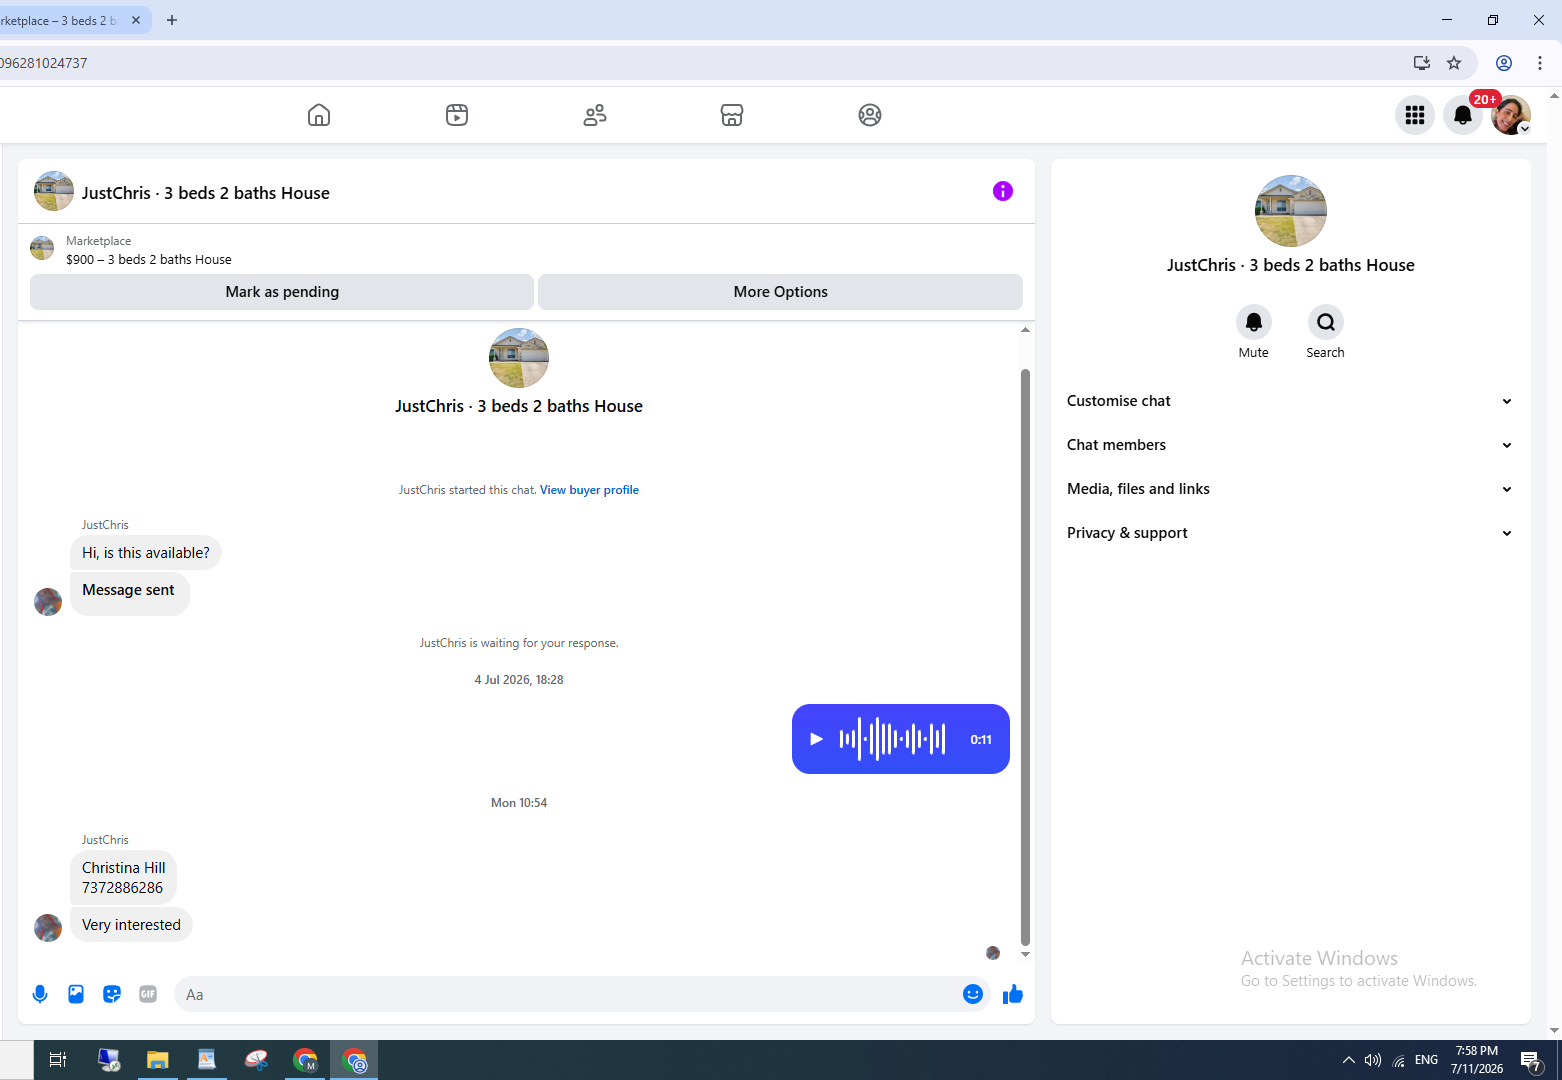Viewport: 1562px width, 1080px height.
Task: Click the chat header title JustChris
Action: pos(206,193)
